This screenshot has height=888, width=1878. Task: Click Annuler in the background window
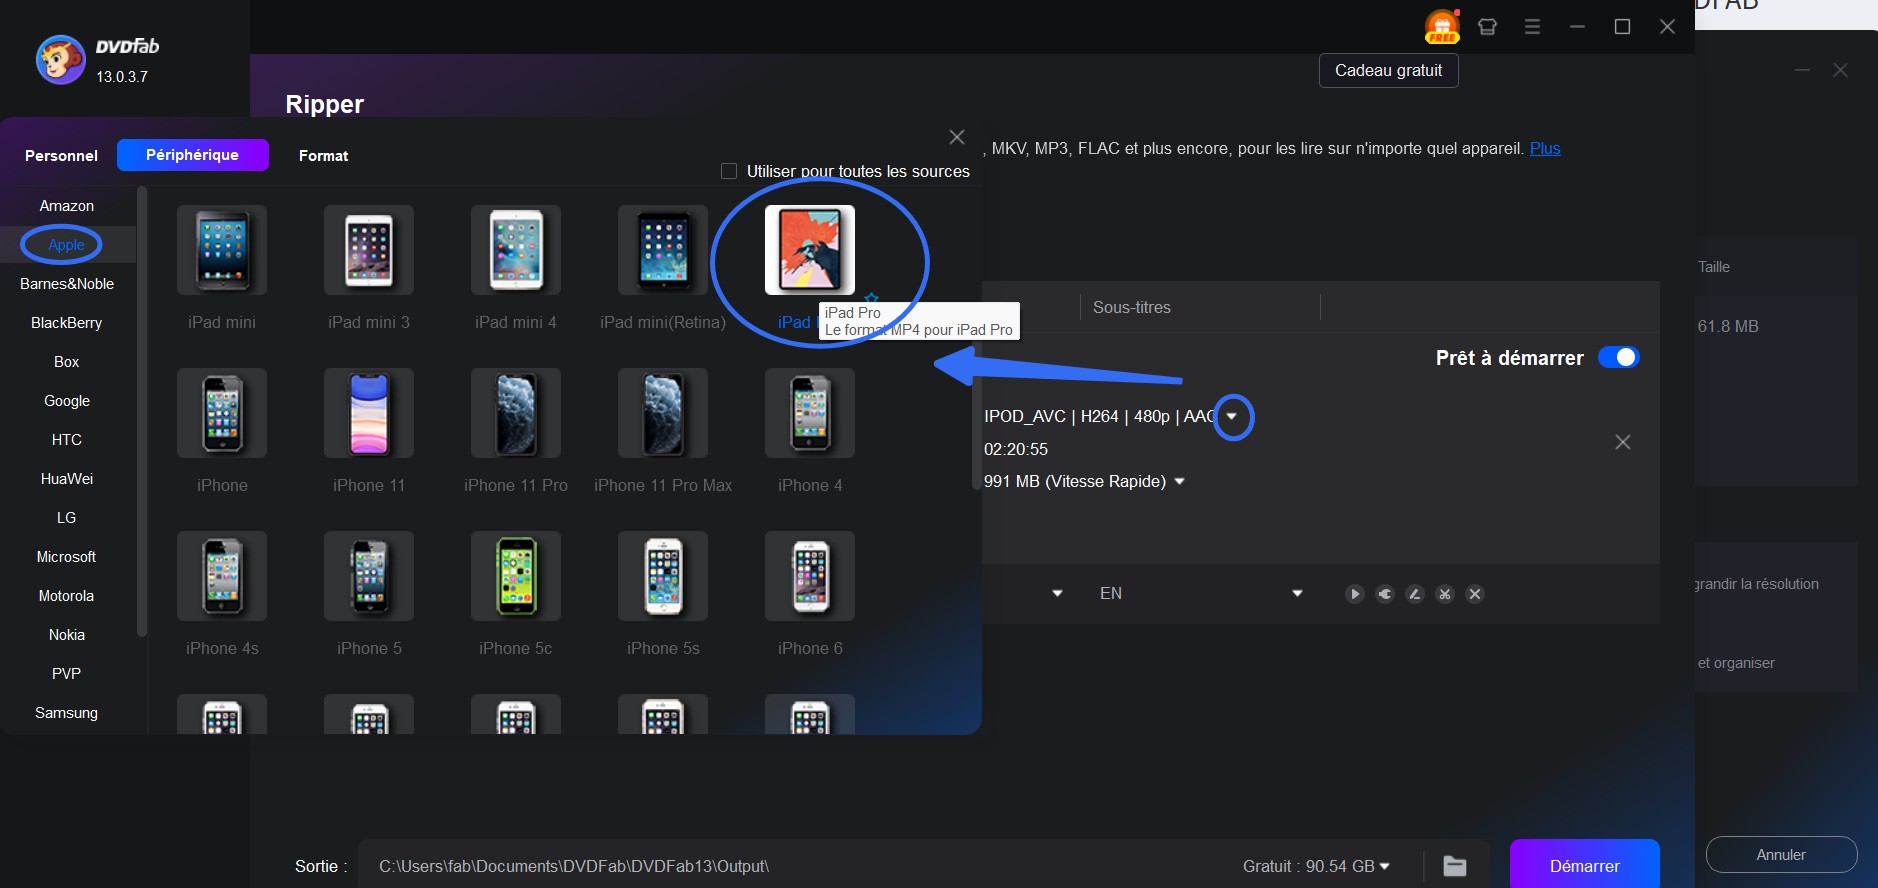coord(1781,855)
